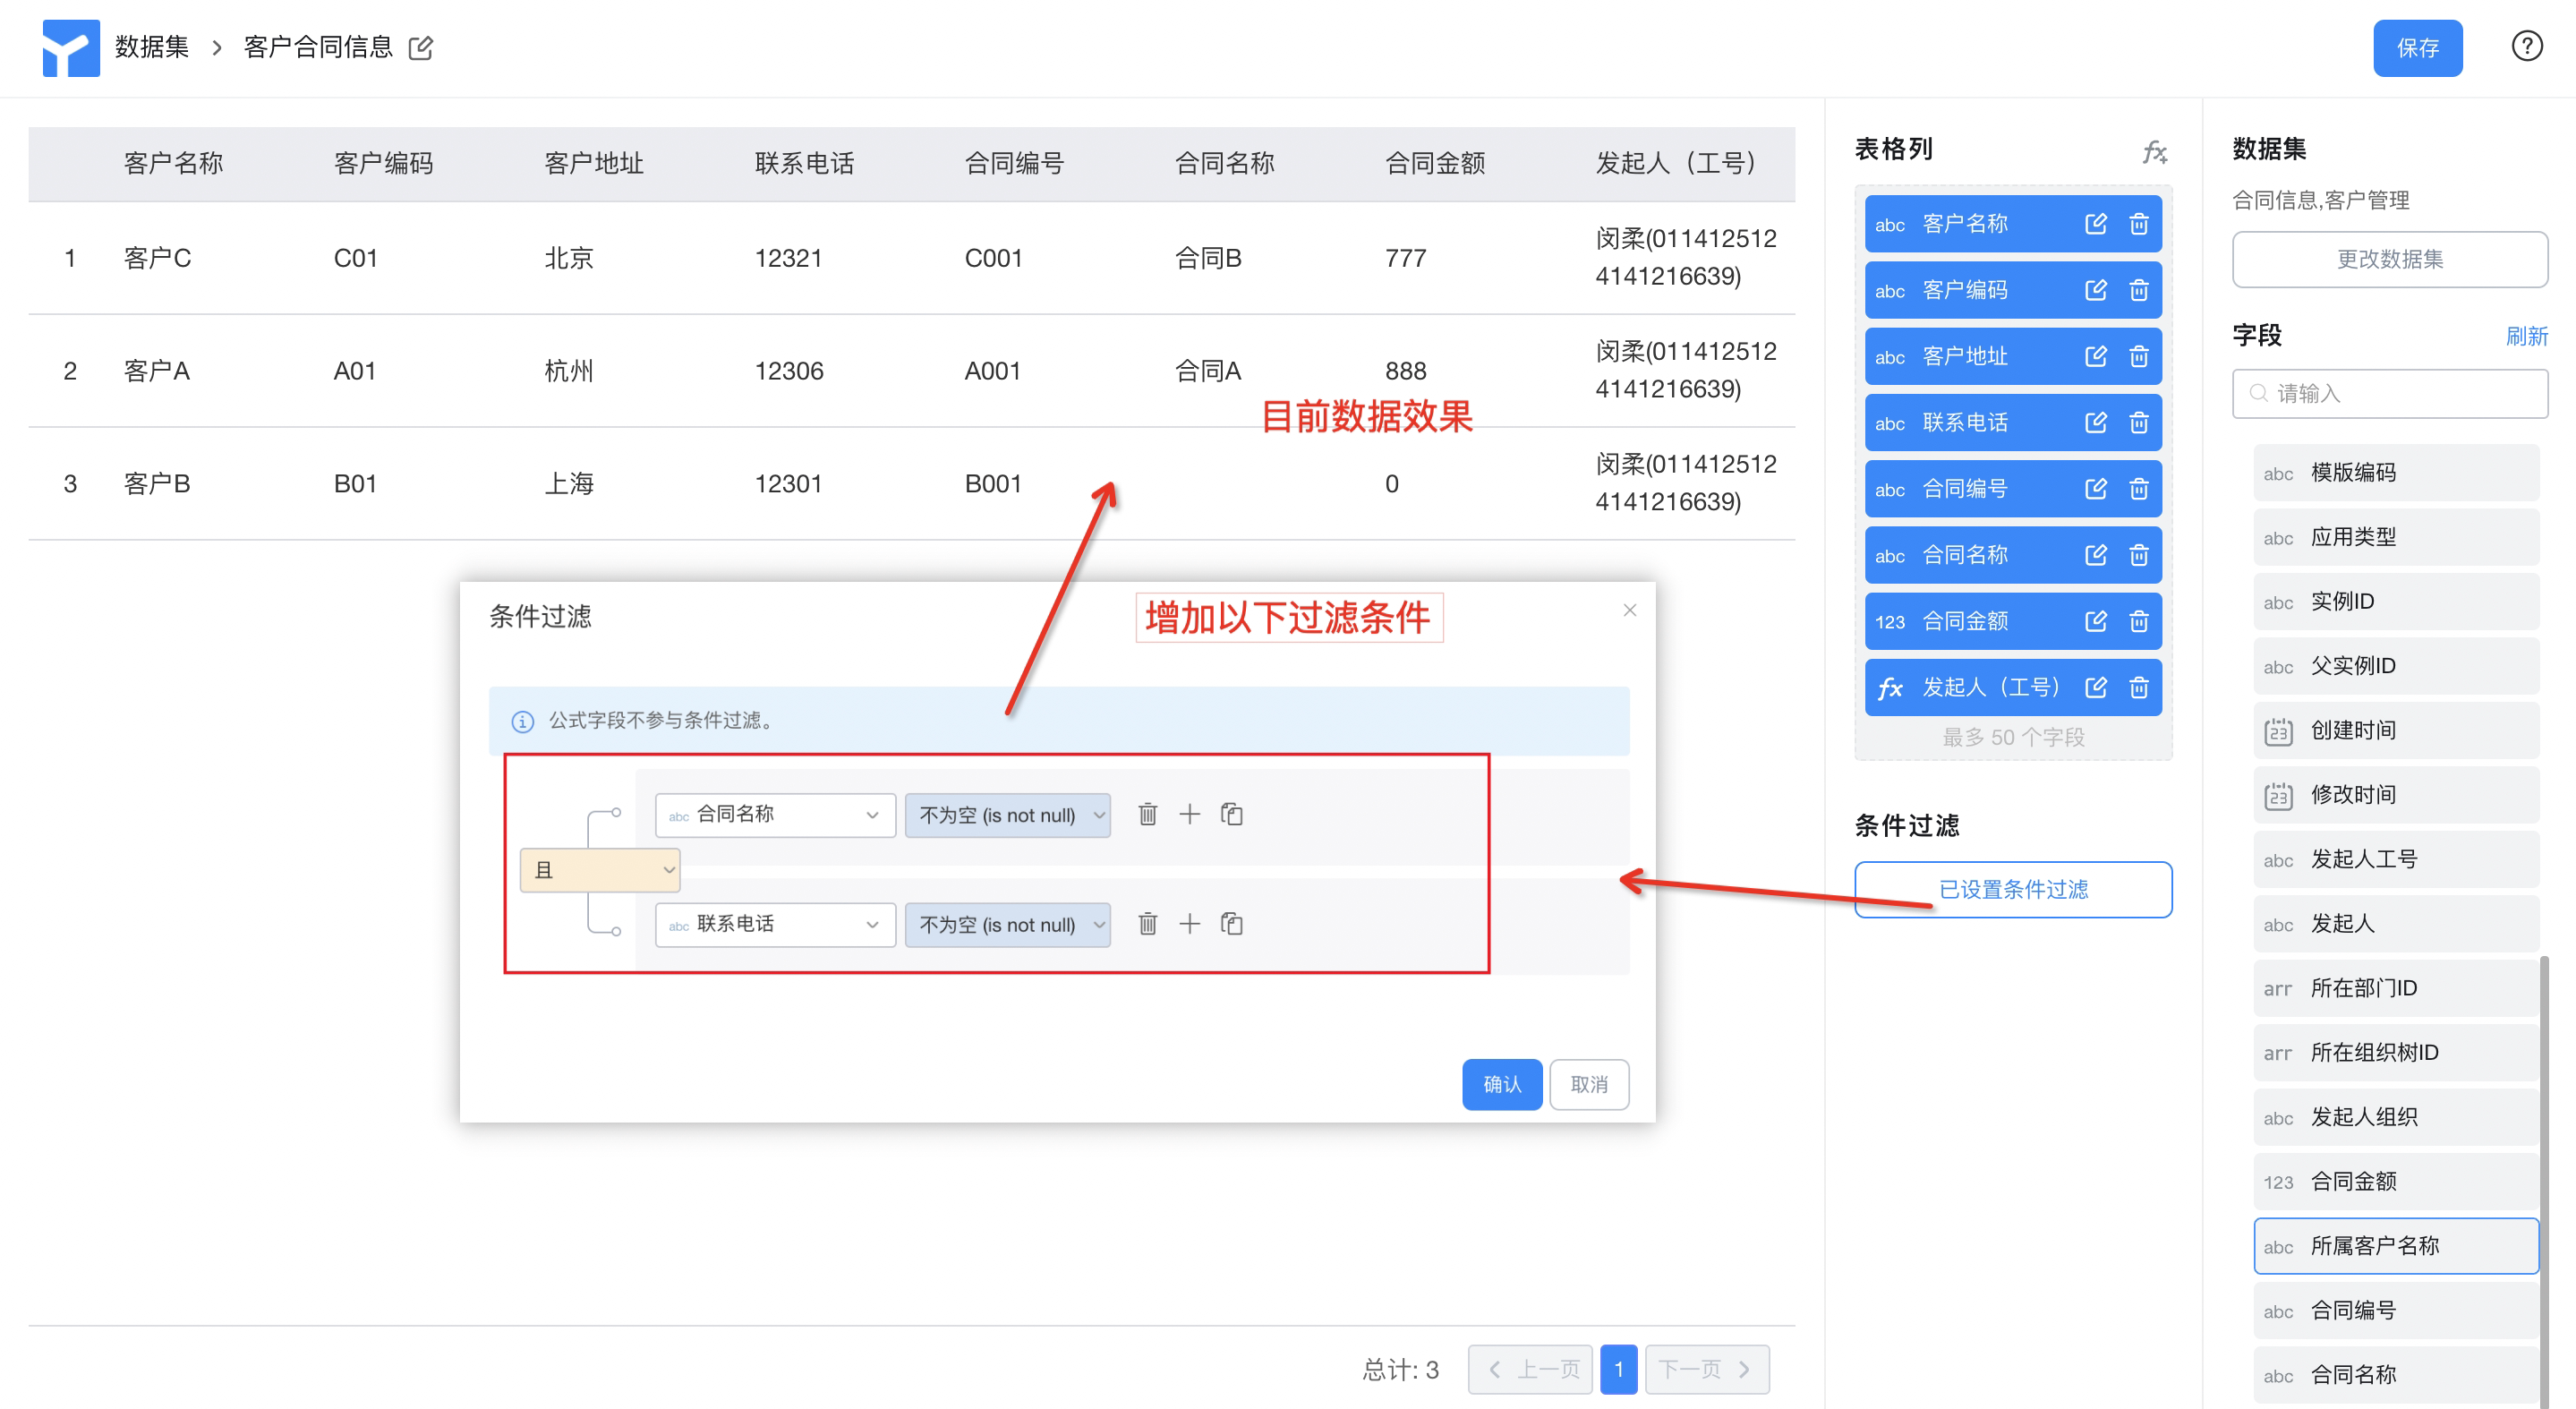2576x1409 pixels.
Task: Click the 刷新 refresh link
Action: pos(2525,336)
